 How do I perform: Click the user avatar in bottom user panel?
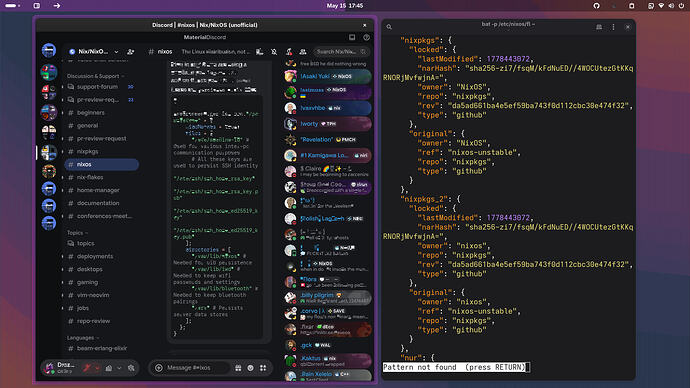tap(50, 367)
